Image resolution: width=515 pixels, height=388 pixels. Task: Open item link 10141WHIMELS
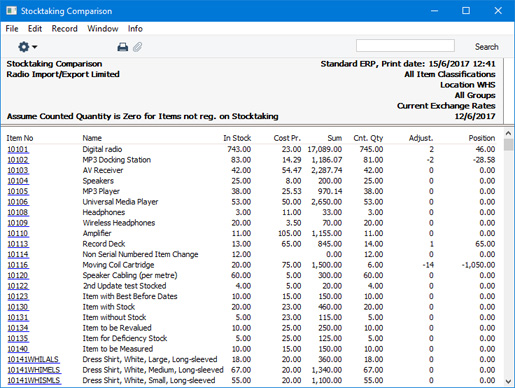click(34, 370)
